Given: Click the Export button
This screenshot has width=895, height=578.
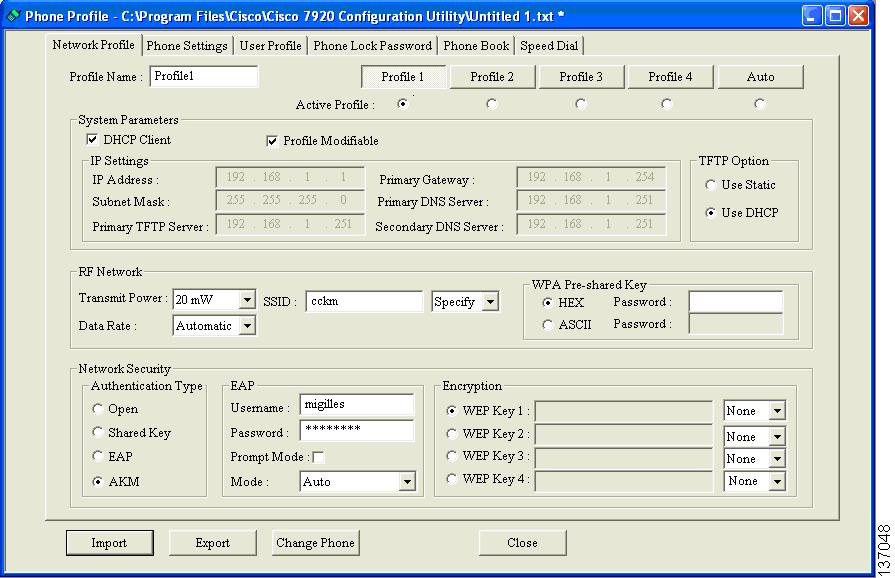Looking at the screenshot, I should click(x=213, y=543).
